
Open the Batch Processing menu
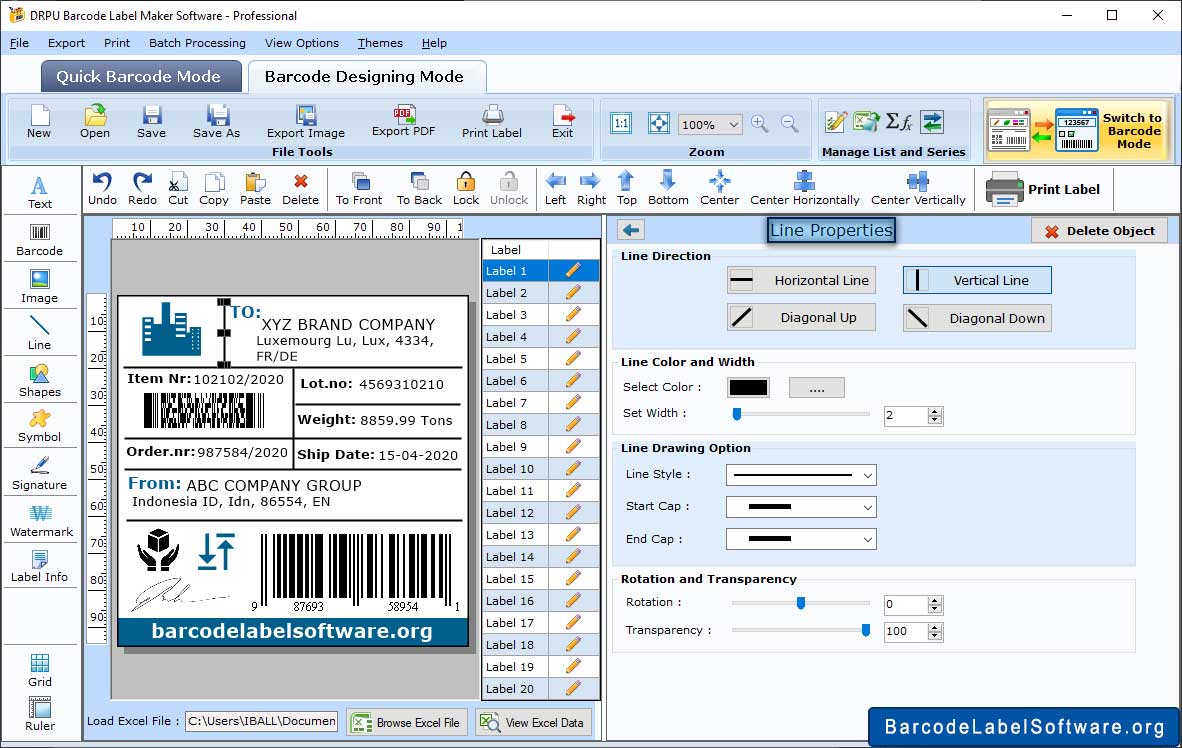pos(198,43)
